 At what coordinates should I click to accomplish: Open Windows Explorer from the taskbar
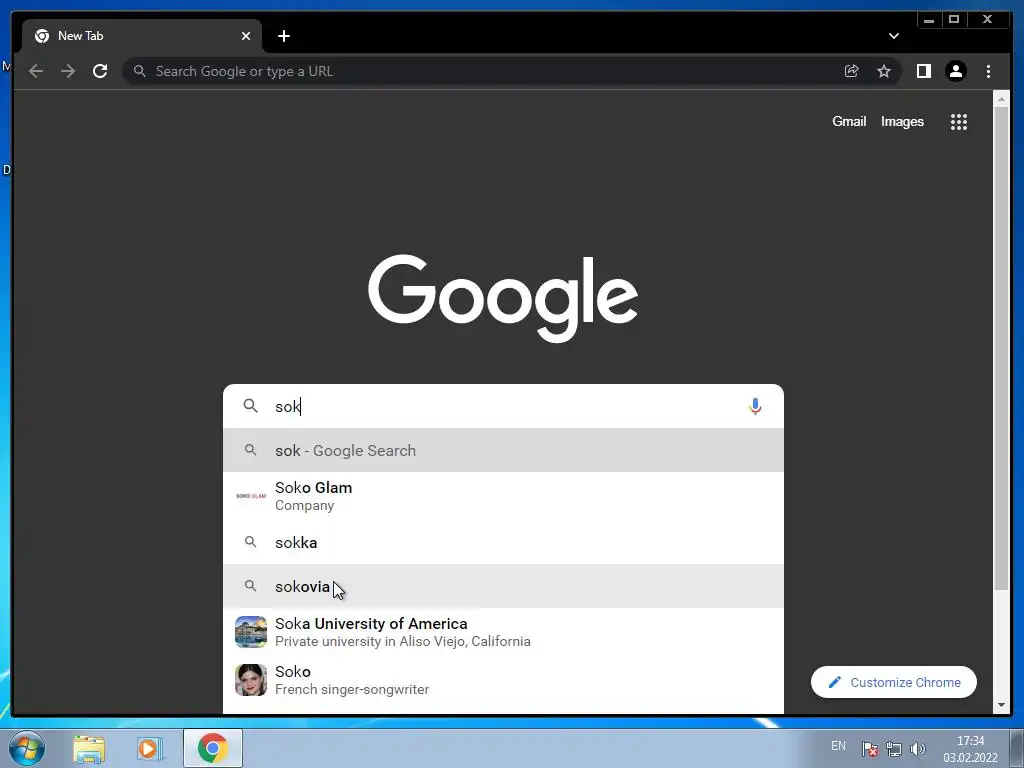click(89, 748)
